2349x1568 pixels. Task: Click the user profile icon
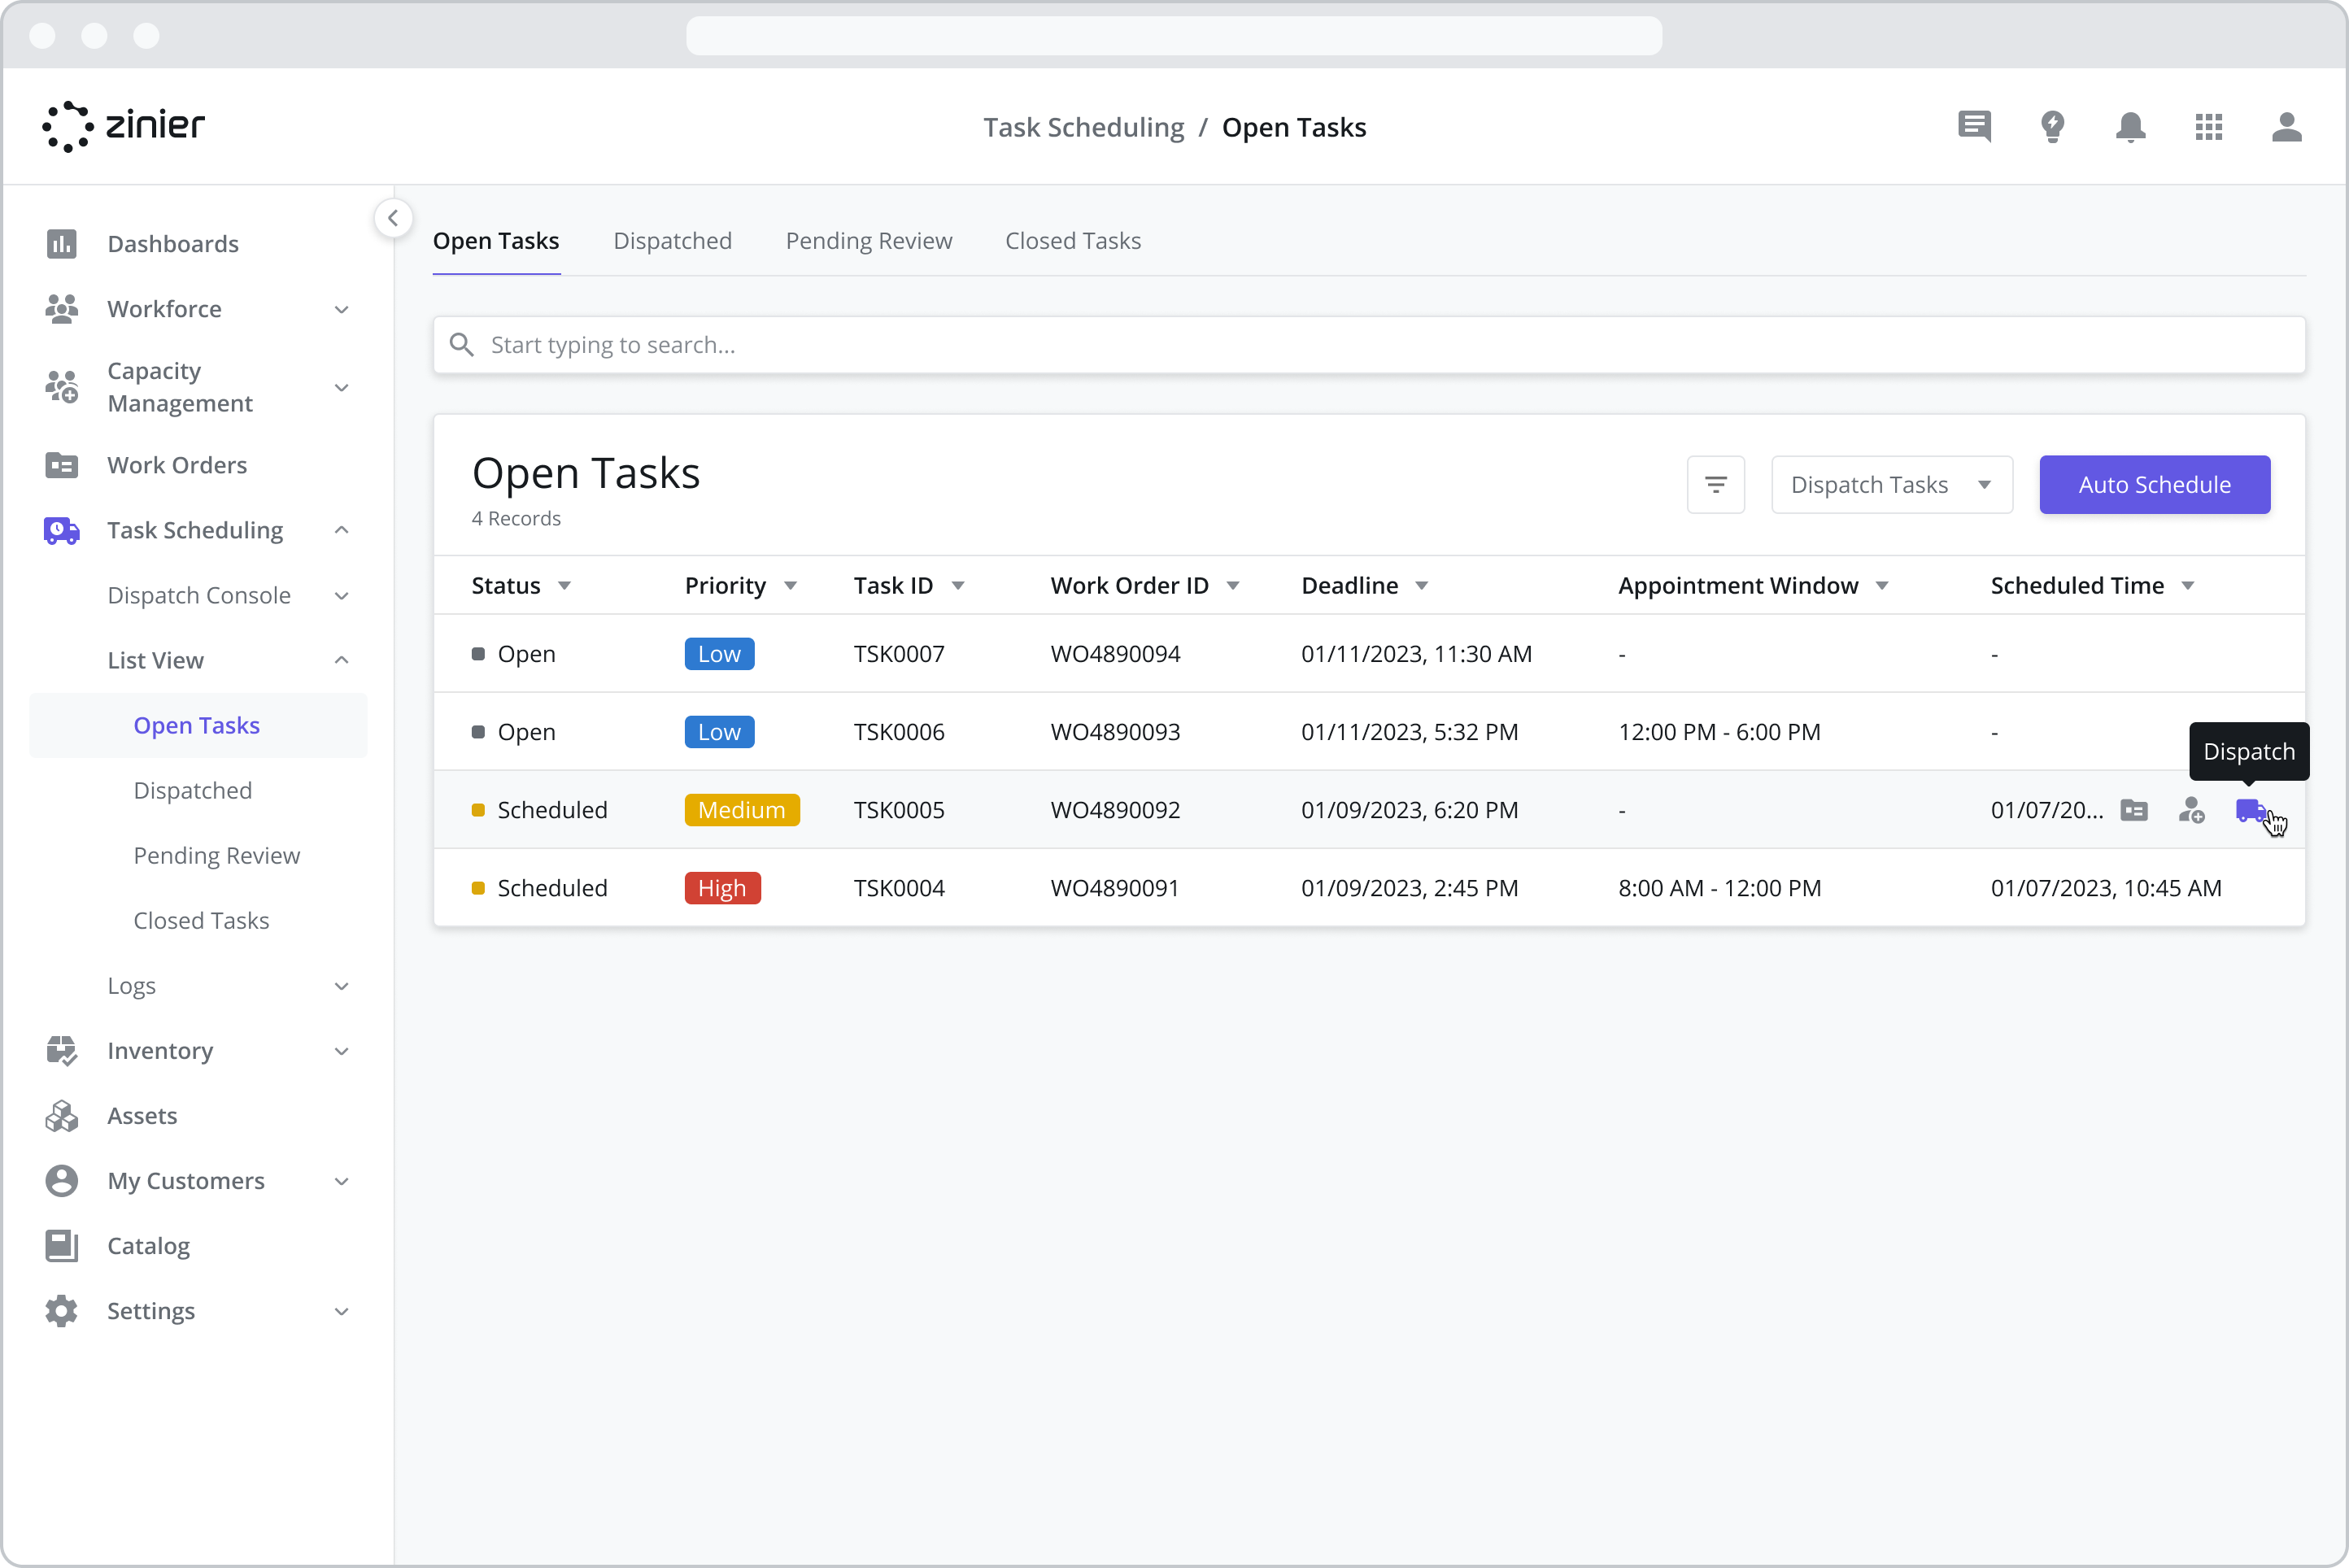pos(2286,127)
